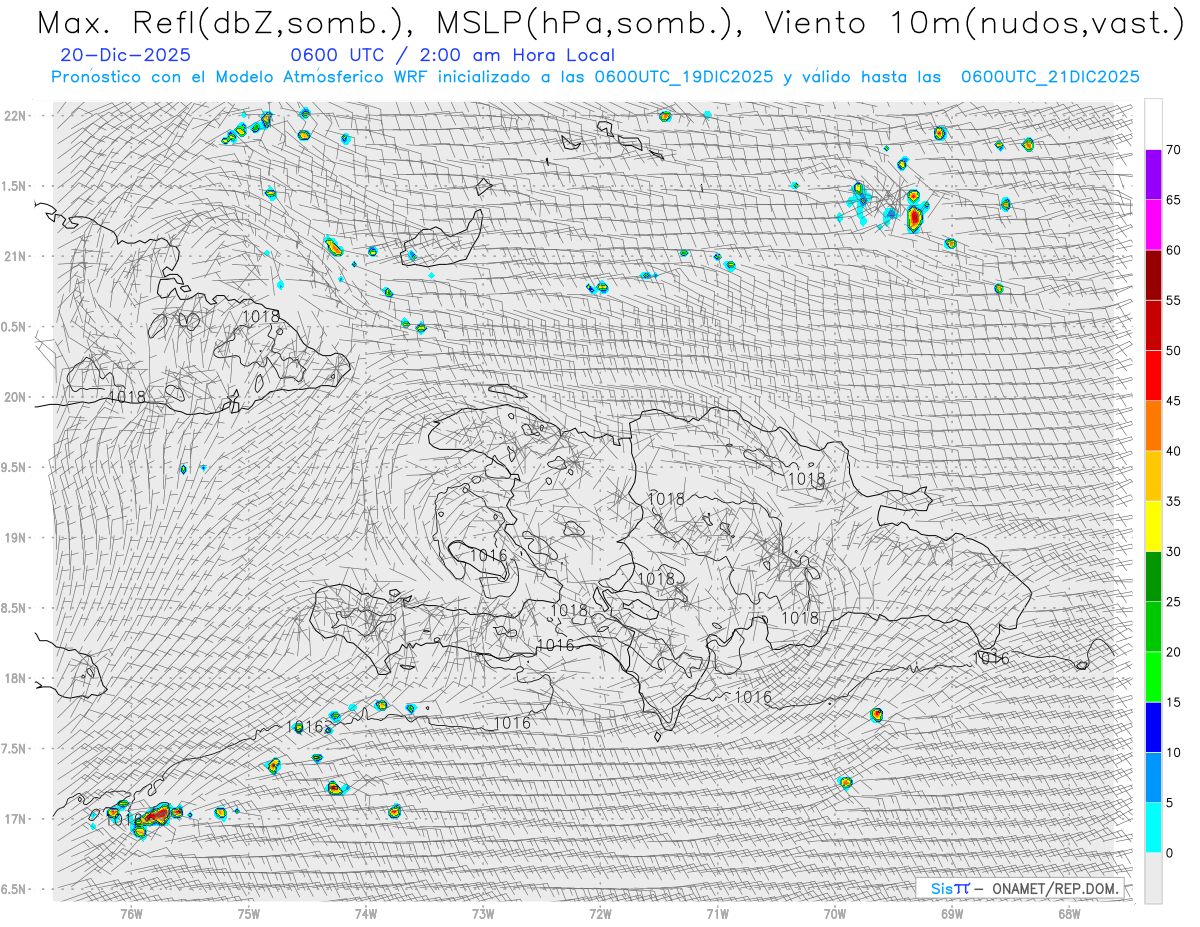Click the latitude axis label '18N'
1200x927 pixels.
coord(16,678)
